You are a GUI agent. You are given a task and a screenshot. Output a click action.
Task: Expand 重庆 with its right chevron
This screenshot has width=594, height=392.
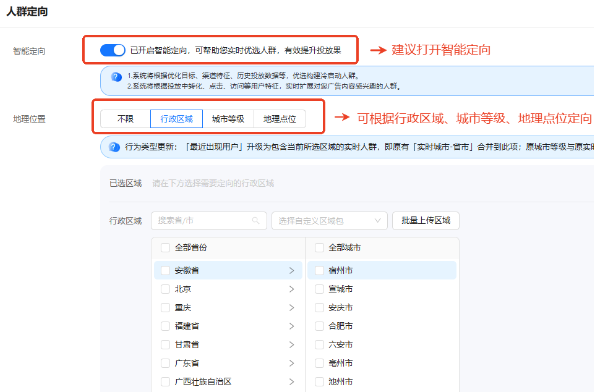pos(292,308)
